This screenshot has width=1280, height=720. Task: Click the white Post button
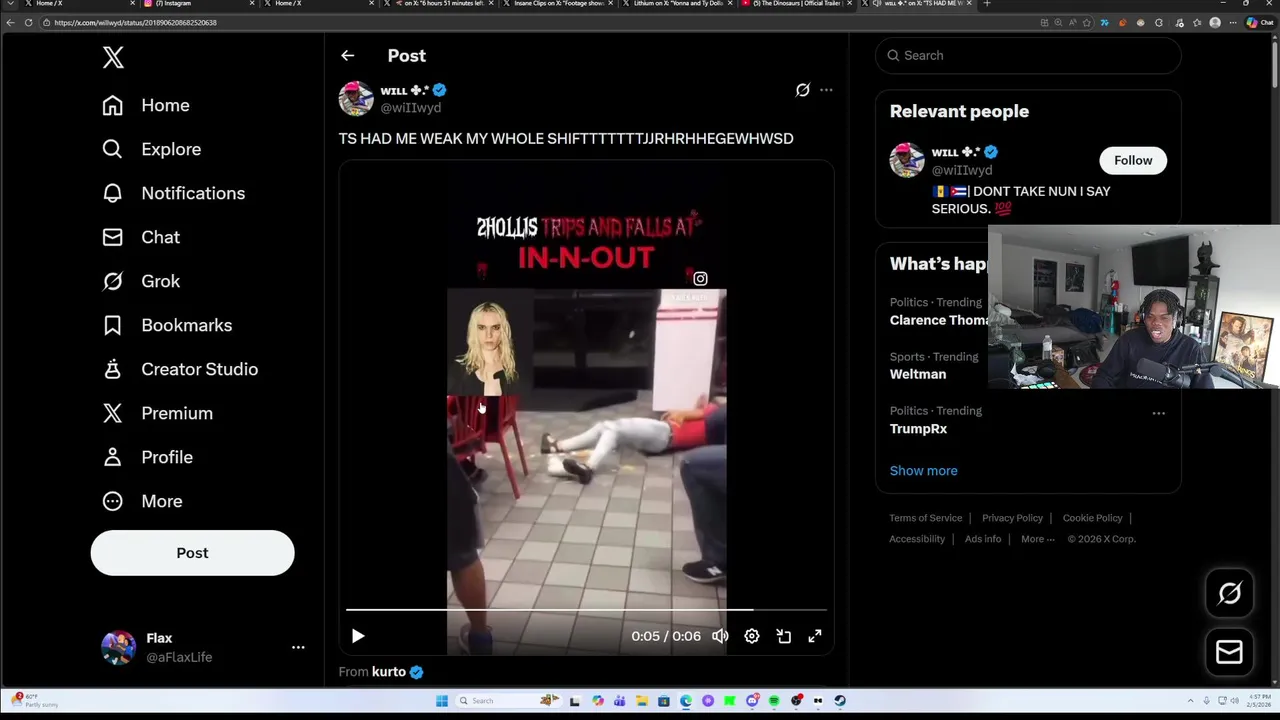(192, 553)
